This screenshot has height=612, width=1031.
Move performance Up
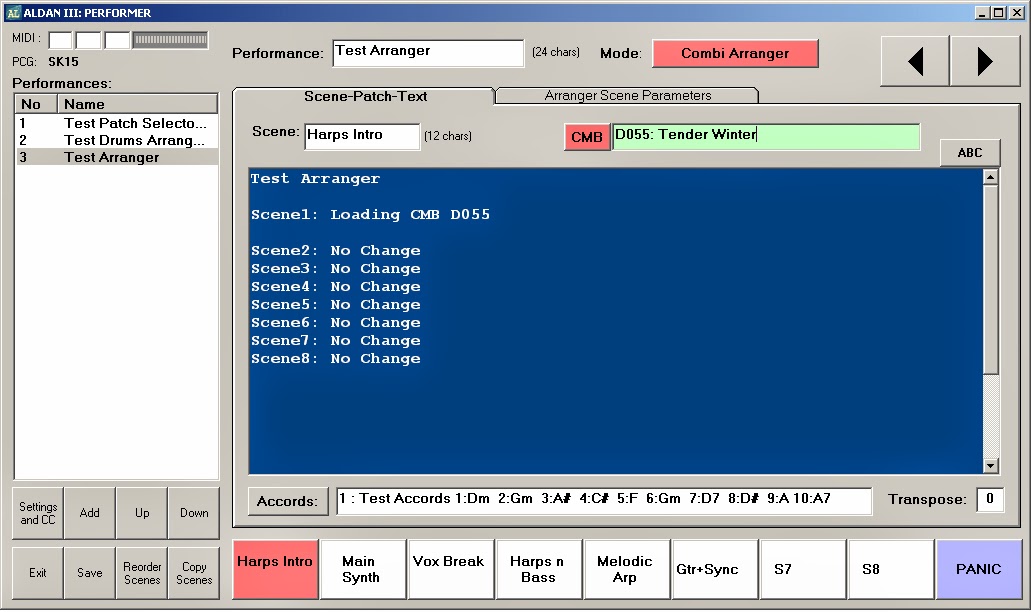pos(142,513)
